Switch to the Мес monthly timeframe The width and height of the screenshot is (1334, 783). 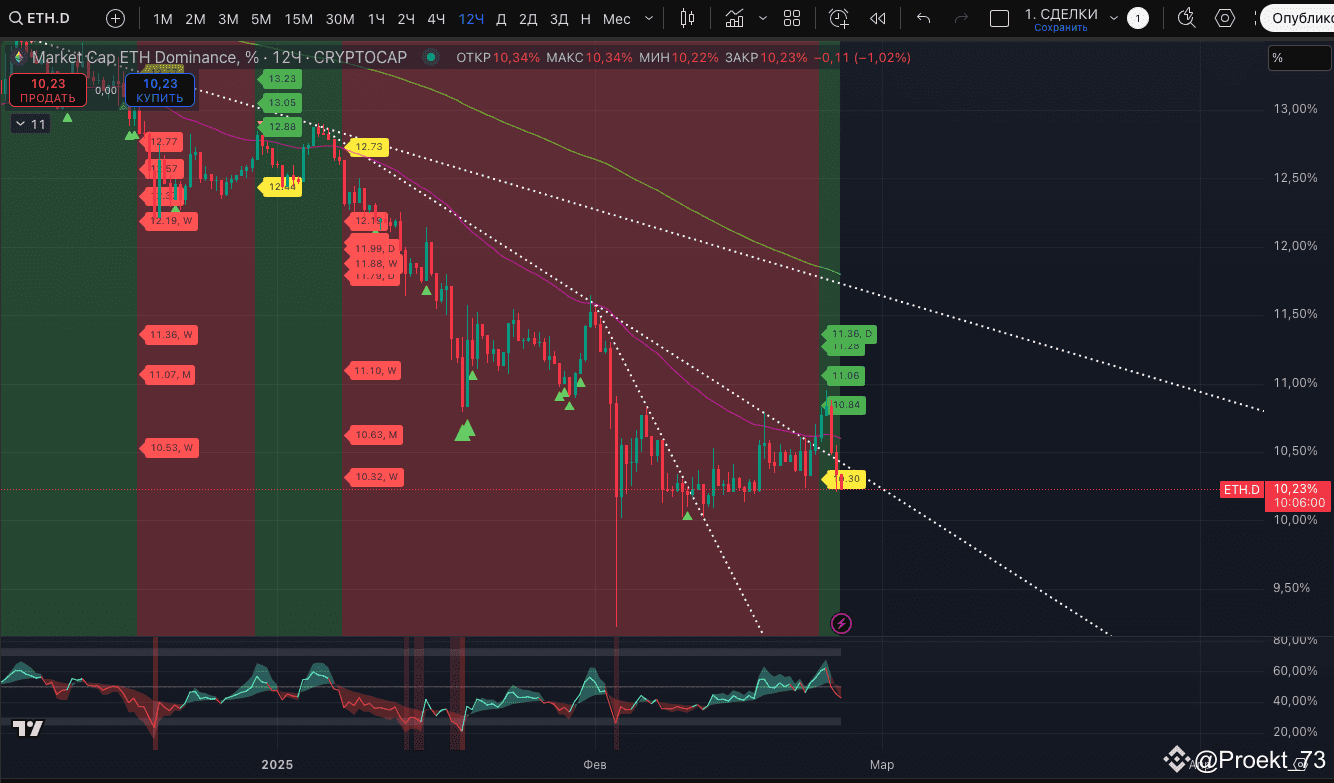[x=616, y=18]
